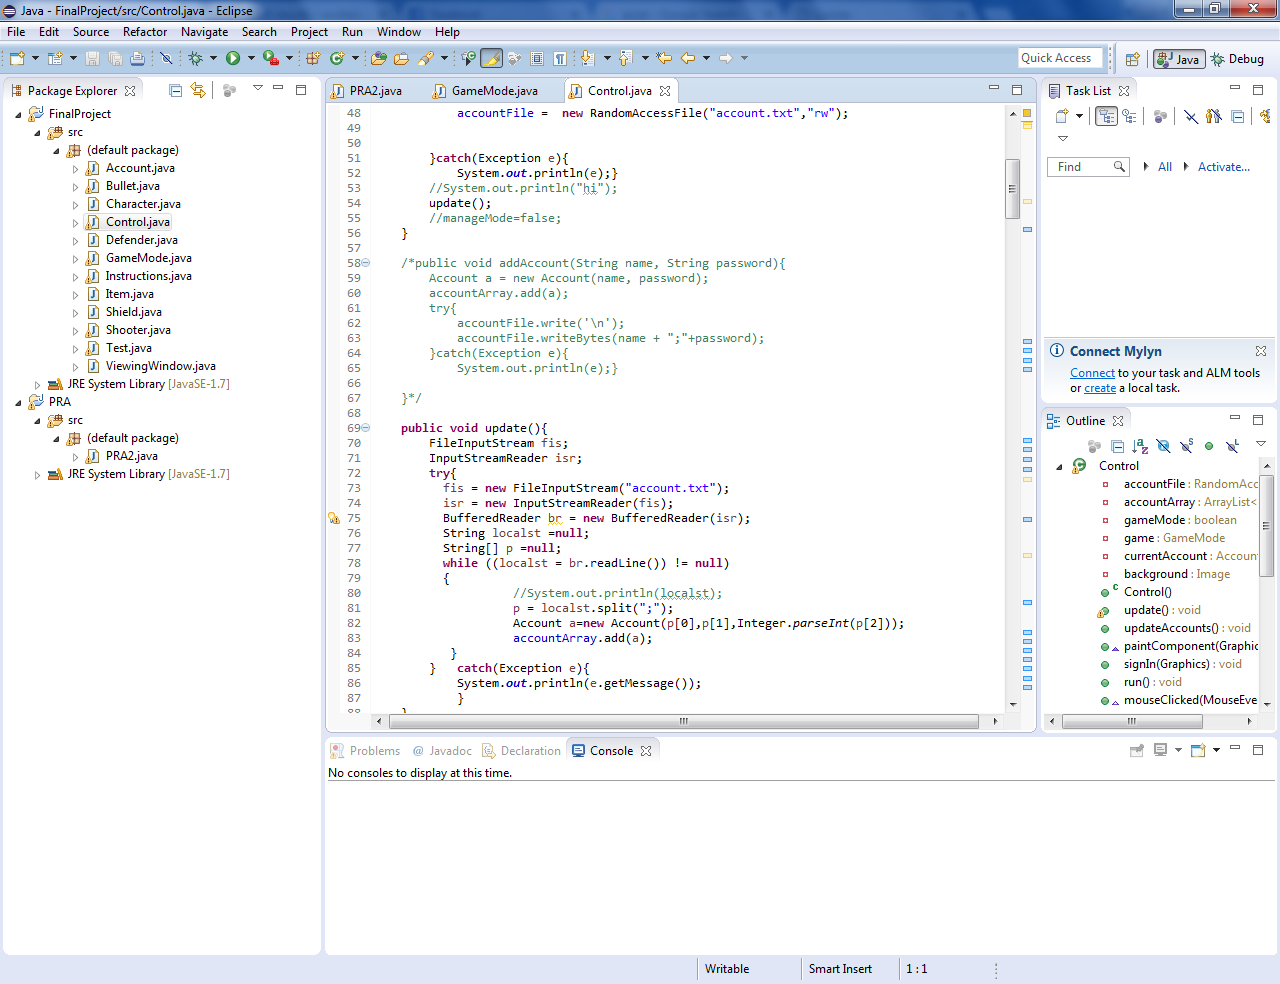1280x984 pixels.
Task: Click the editor's vertical scrollbar thumb
Action: click(x=1012, y=188)
